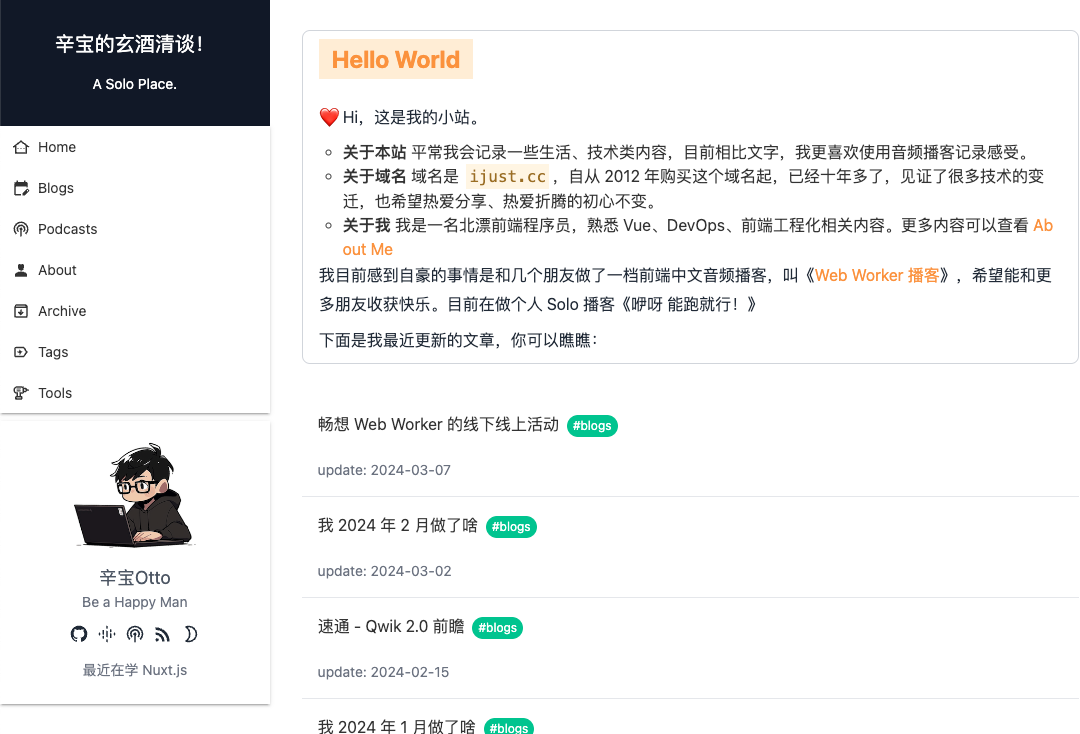Open the About menu item

[x=135, y=270]
